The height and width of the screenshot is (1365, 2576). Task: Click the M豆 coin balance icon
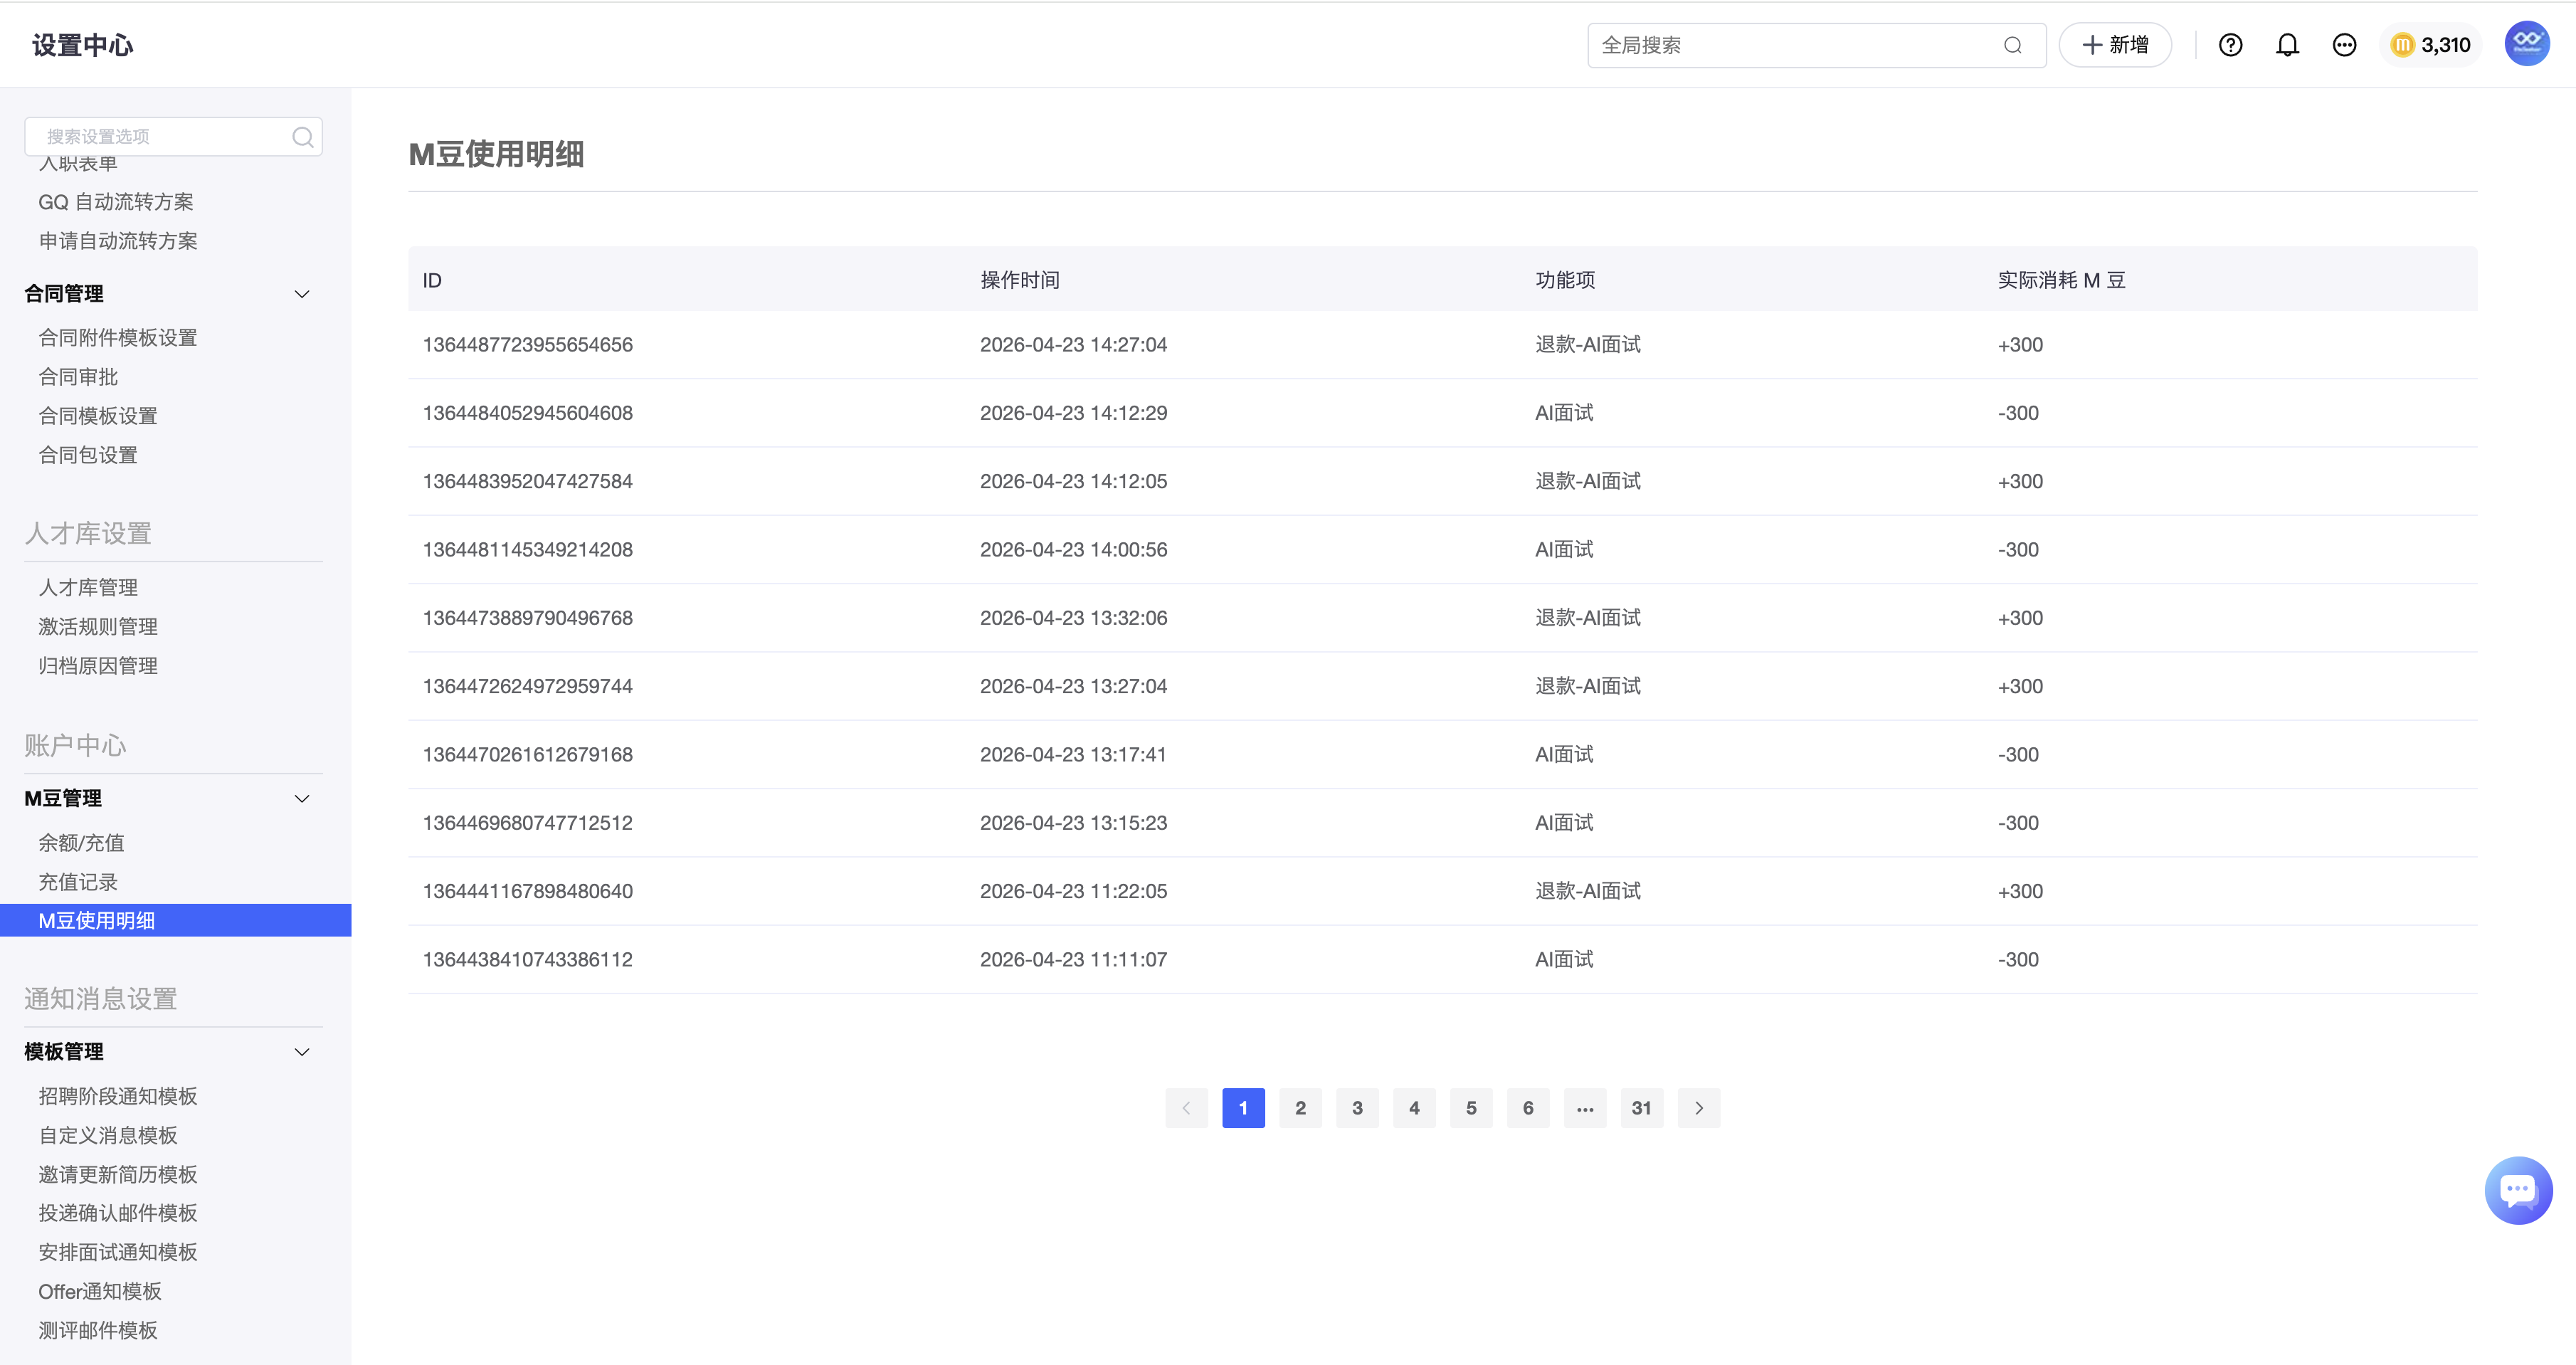pyautogui.click(x=2402, y=45)
